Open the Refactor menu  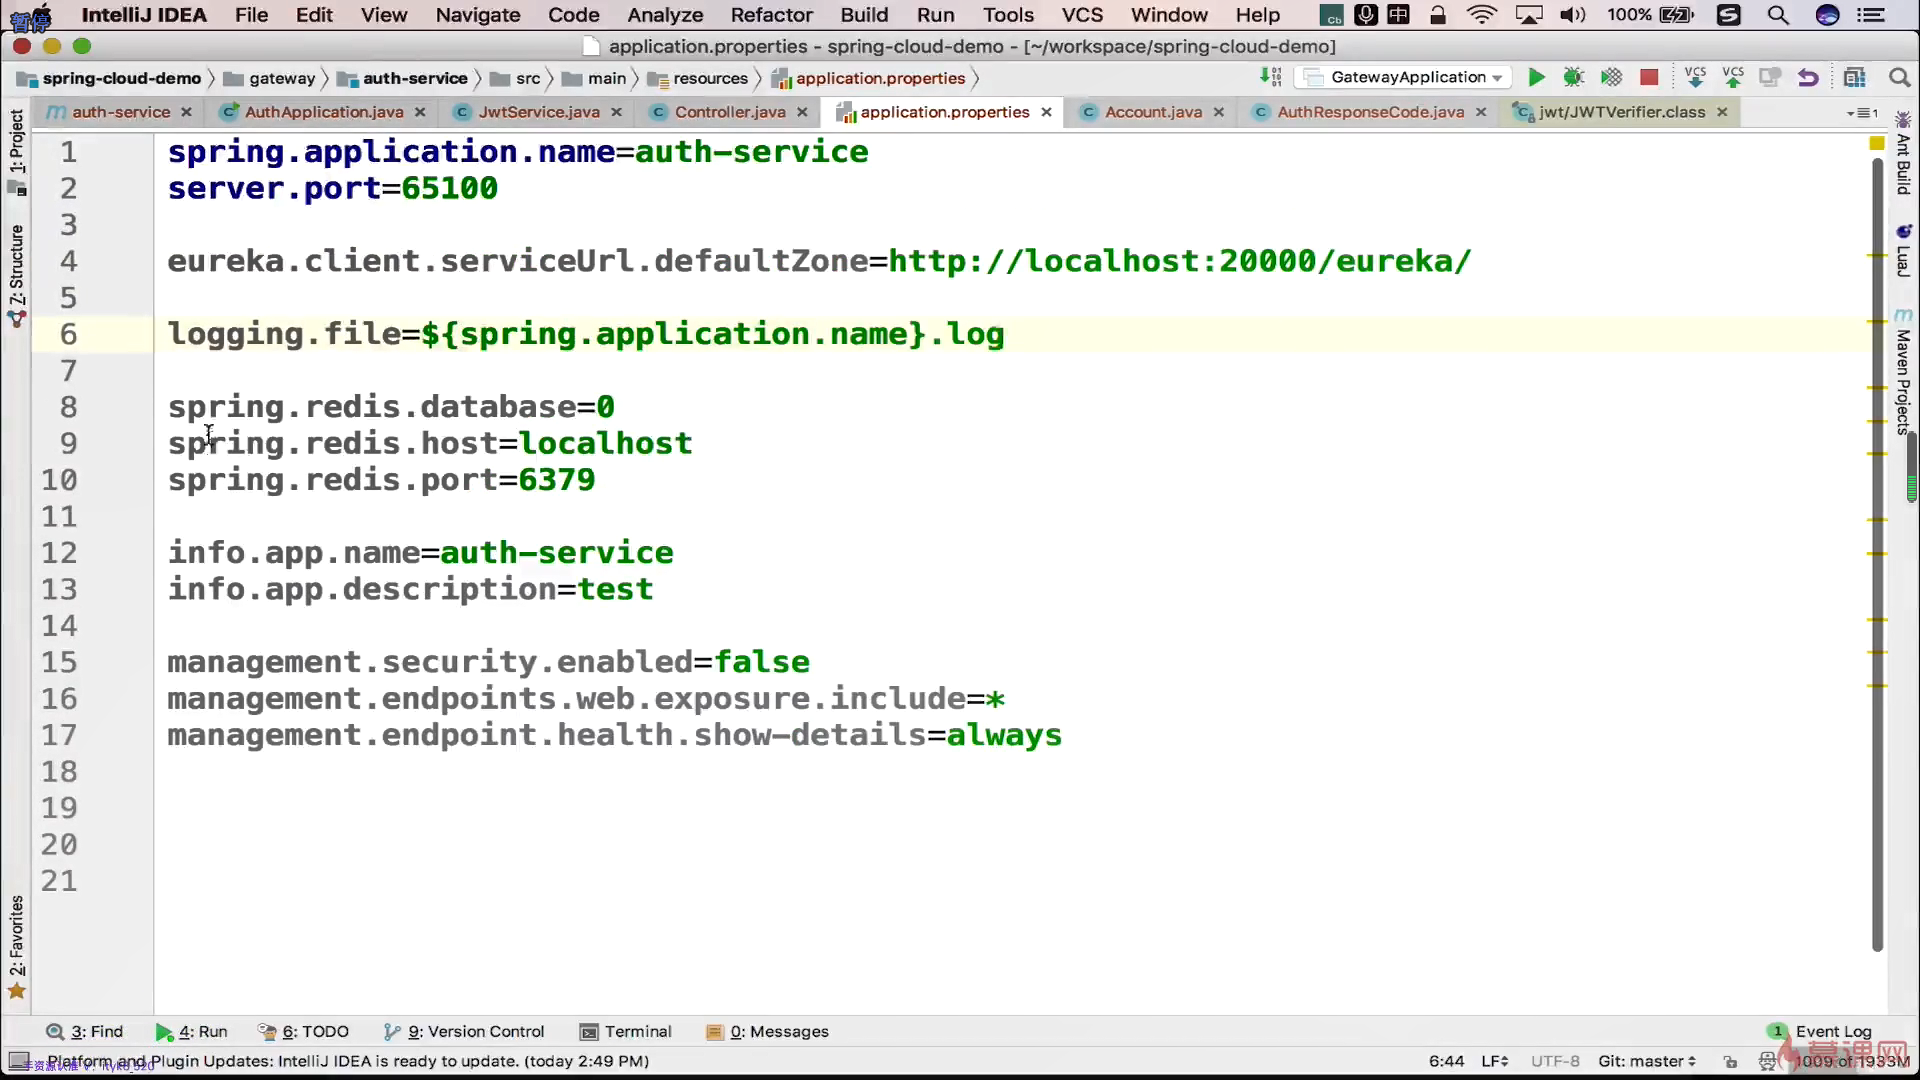[771, 15]
